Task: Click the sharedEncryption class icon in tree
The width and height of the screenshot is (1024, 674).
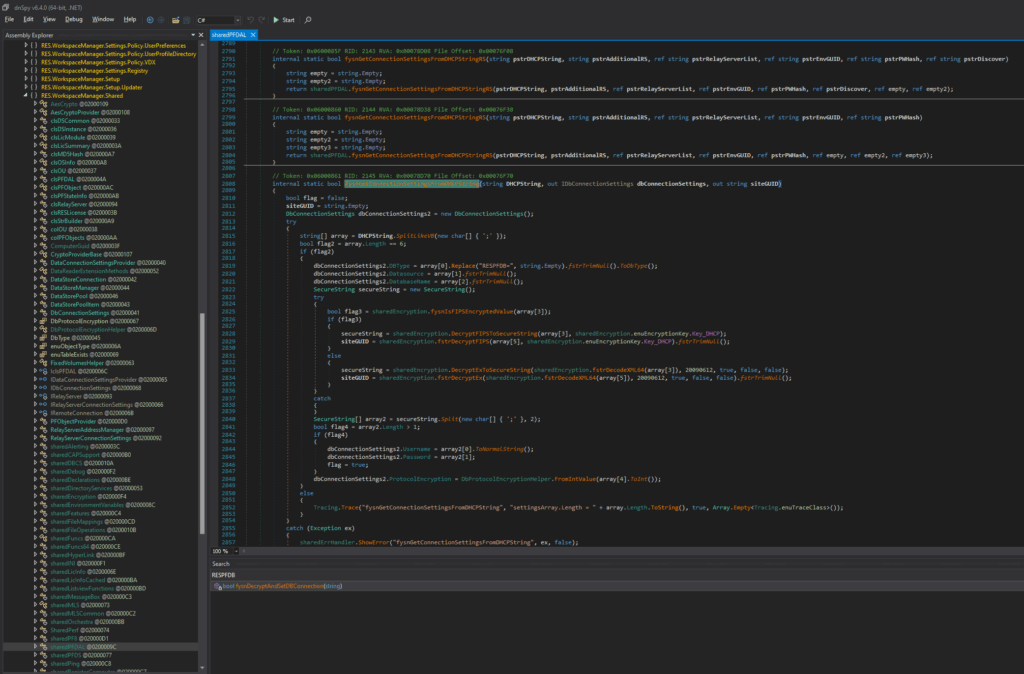Action: [43, 496]
